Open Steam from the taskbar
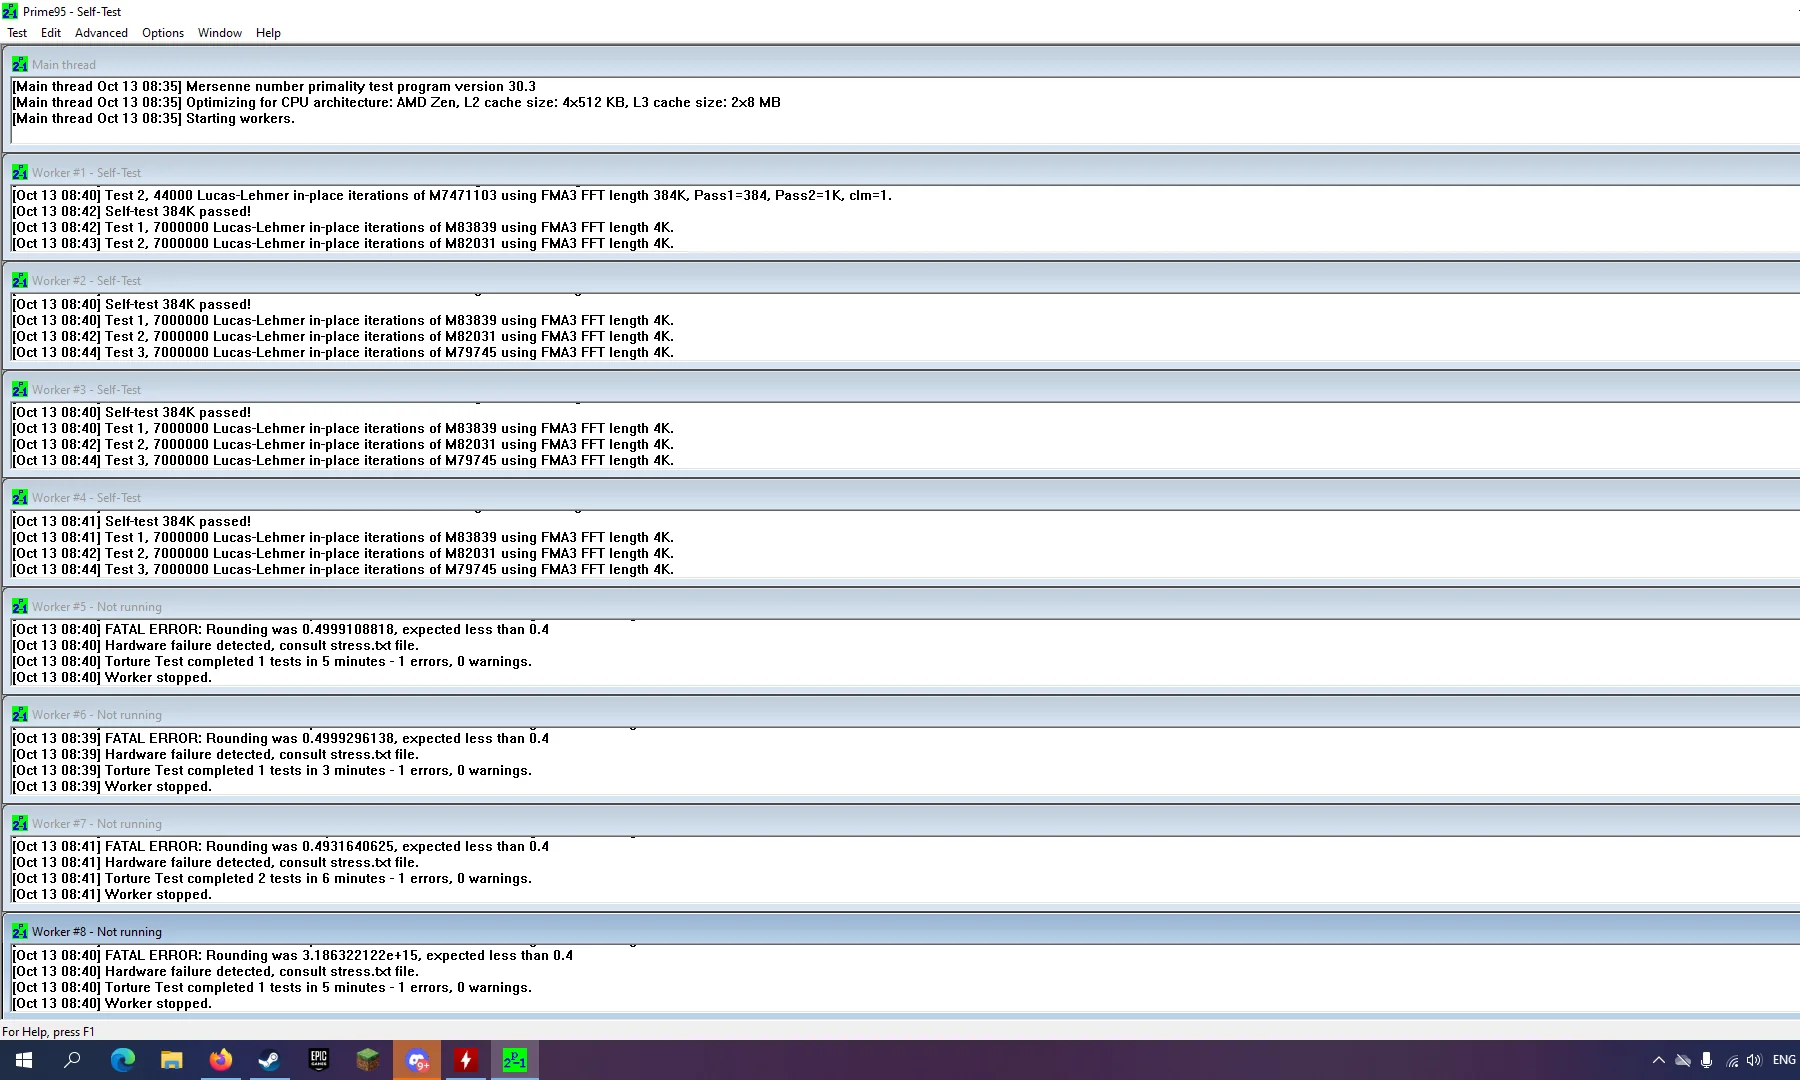The width and height of the screenshot is (1800, 1080). pos(269,1060)
